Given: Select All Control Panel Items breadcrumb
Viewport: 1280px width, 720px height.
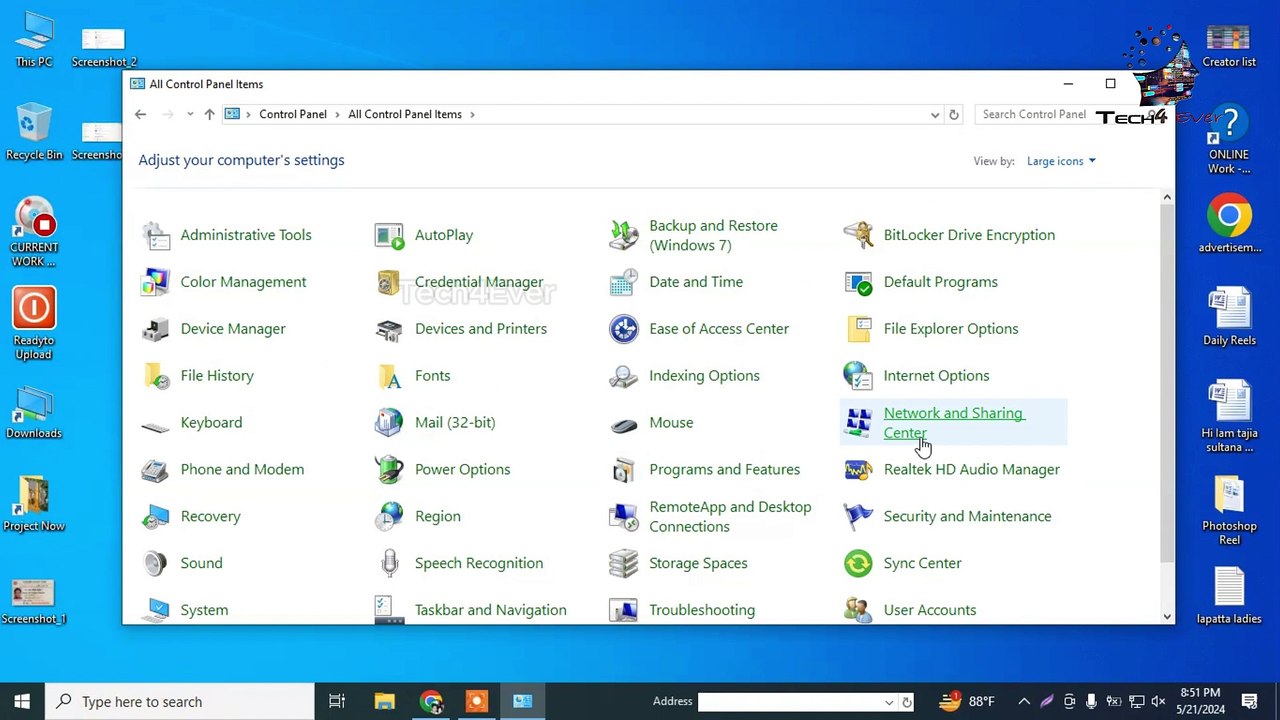Looking at the screenshot, I should click(404, 114).
